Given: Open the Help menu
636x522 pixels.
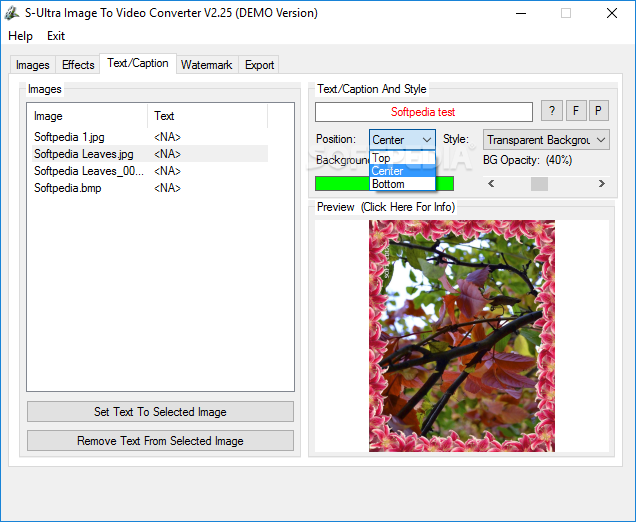Looking at the screenshot, I should (x=20, y=36).
